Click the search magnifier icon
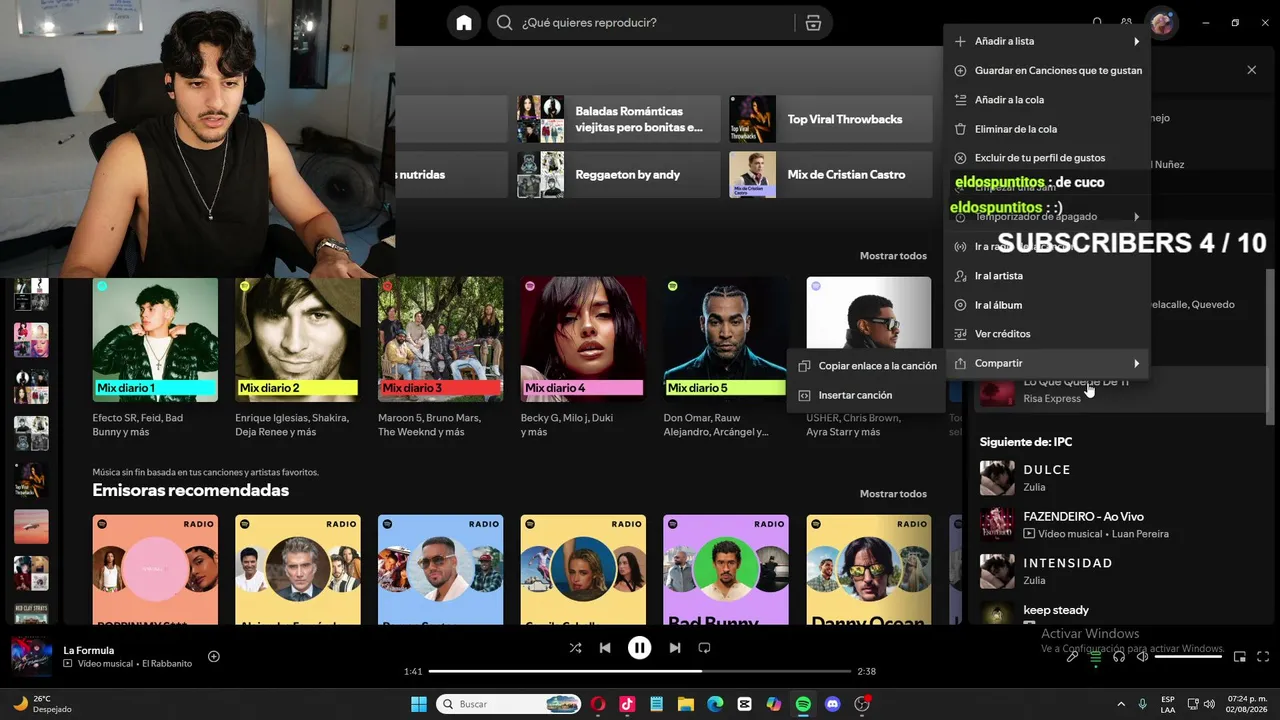Screen dimensions: 1280x720 tap(505, 23)
